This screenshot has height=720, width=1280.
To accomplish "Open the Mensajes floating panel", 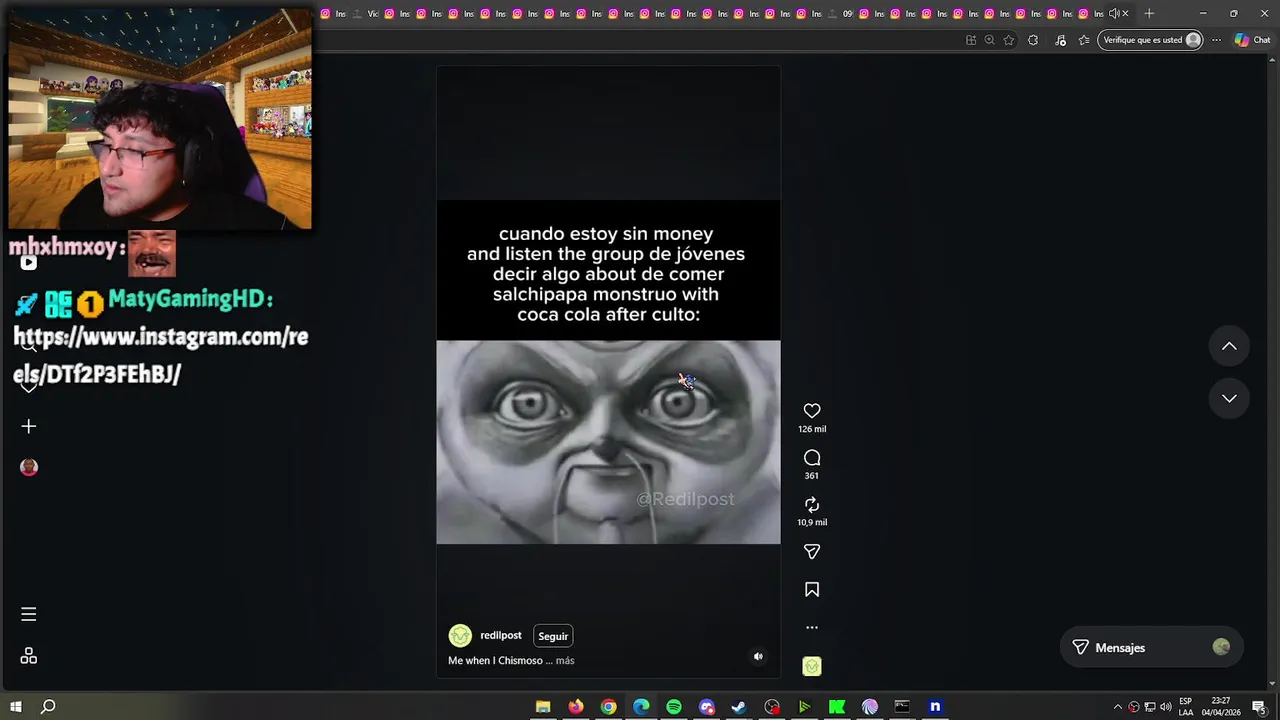I will [1151, 648].
